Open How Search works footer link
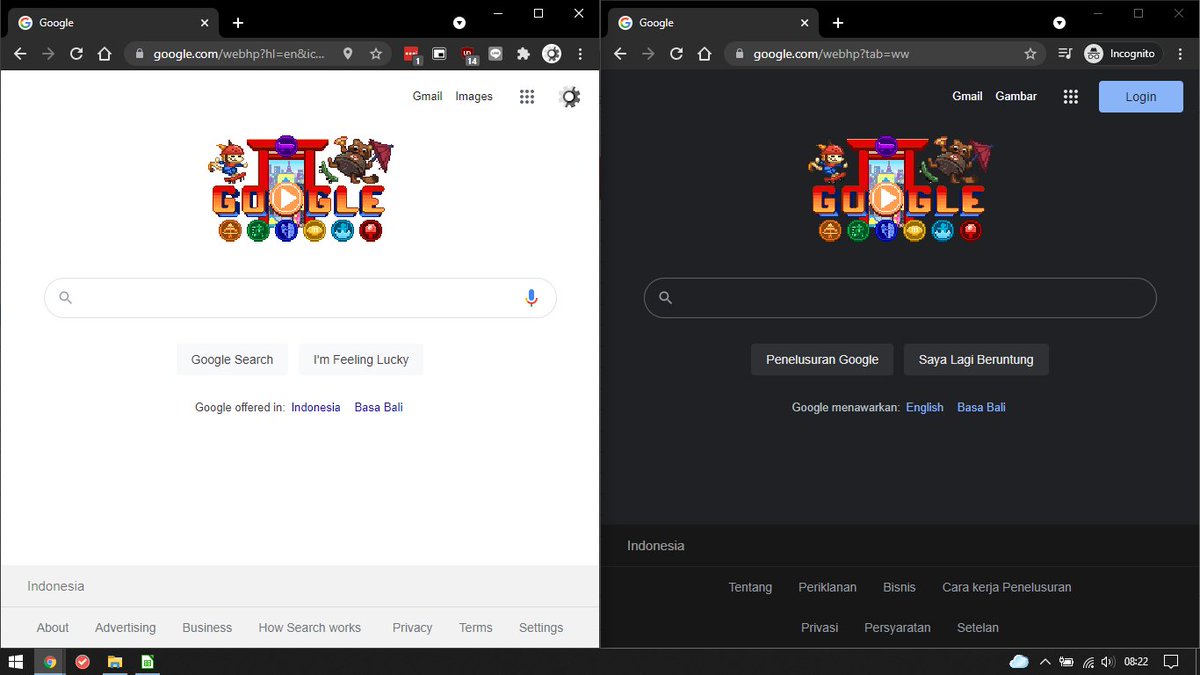The width and height of the screenshot is (1200, 675). [x=310, y=628]
